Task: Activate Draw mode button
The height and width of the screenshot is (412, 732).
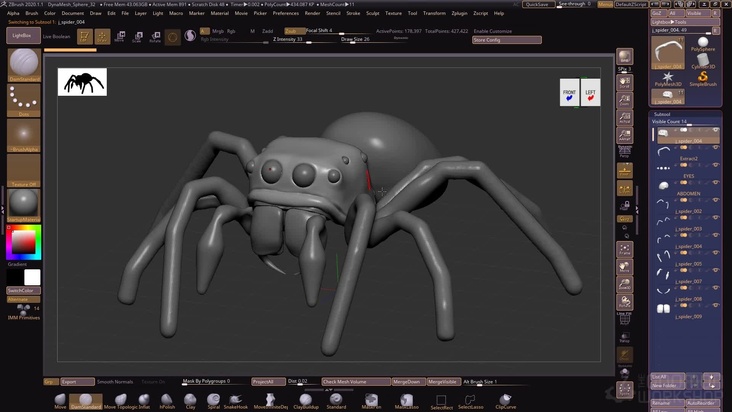Action: coord(103,36)
